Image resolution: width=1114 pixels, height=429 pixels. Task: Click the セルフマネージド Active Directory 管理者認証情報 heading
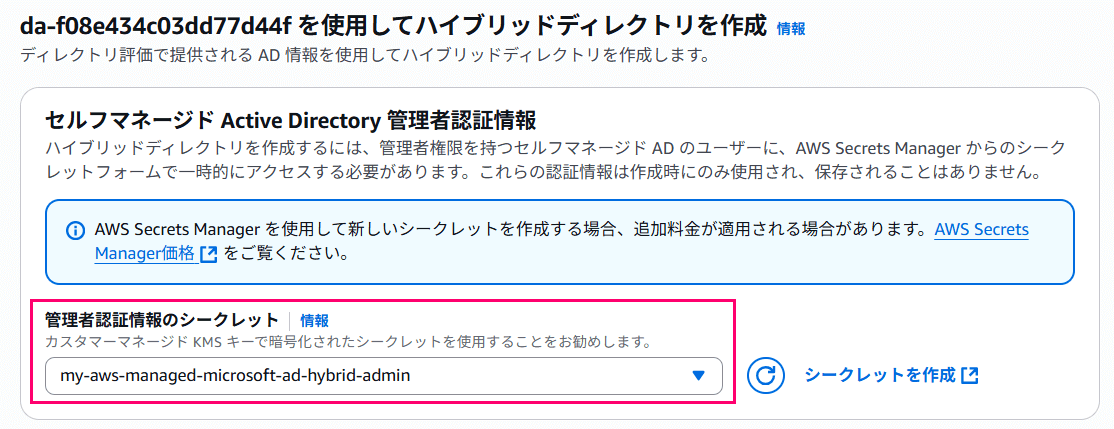(290, 120)
